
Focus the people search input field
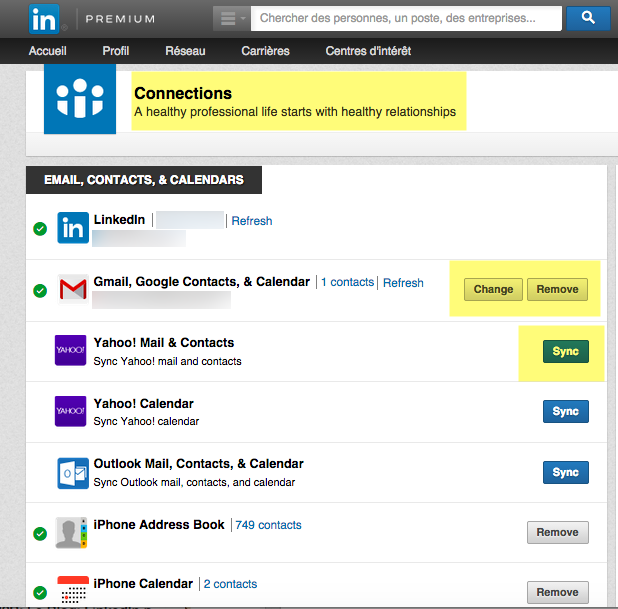click(x=406, y=18)
